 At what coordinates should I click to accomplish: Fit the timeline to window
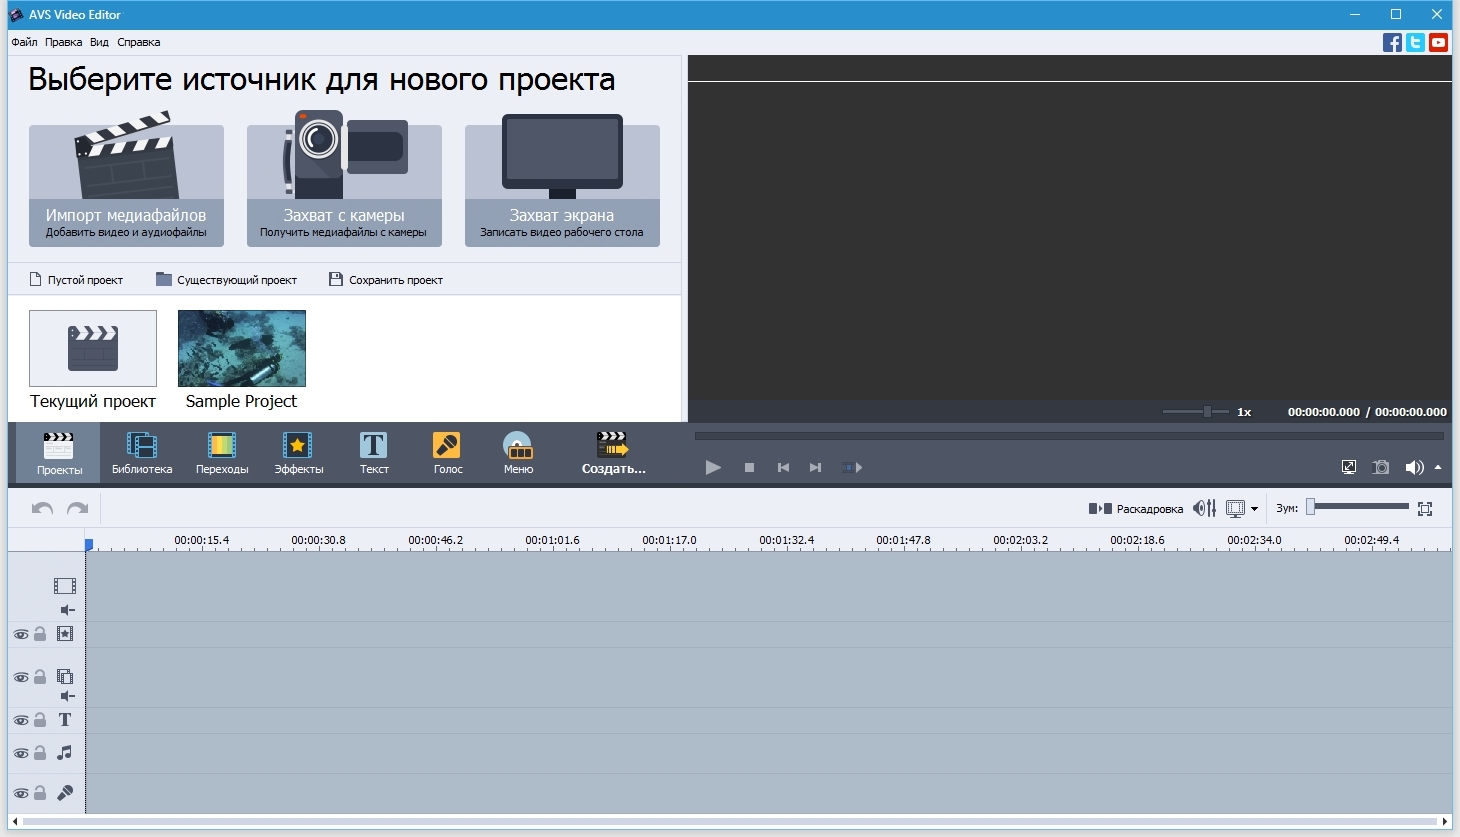pos(1425,509)
